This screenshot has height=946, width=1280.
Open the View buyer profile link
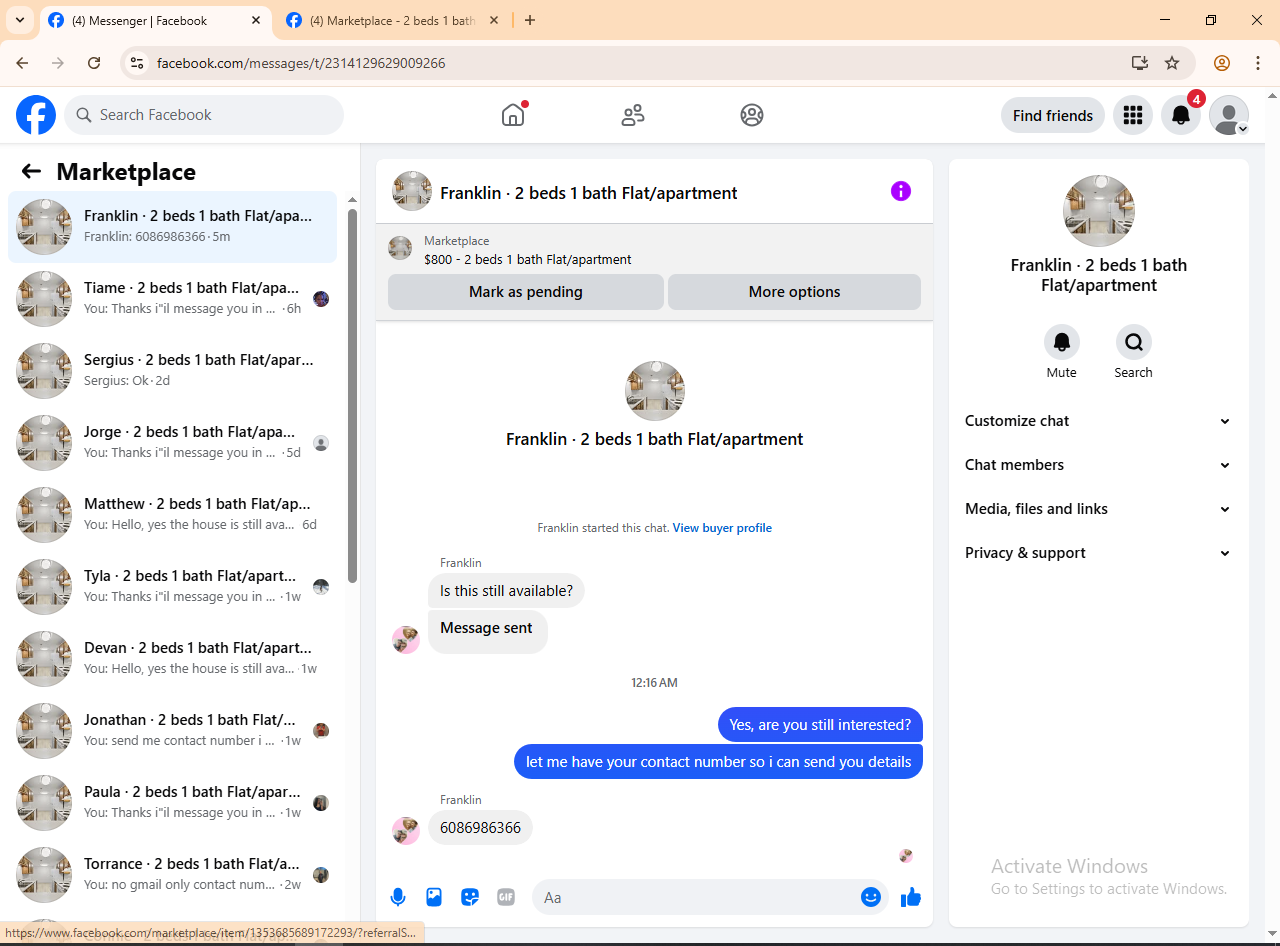tap(722, 528)
